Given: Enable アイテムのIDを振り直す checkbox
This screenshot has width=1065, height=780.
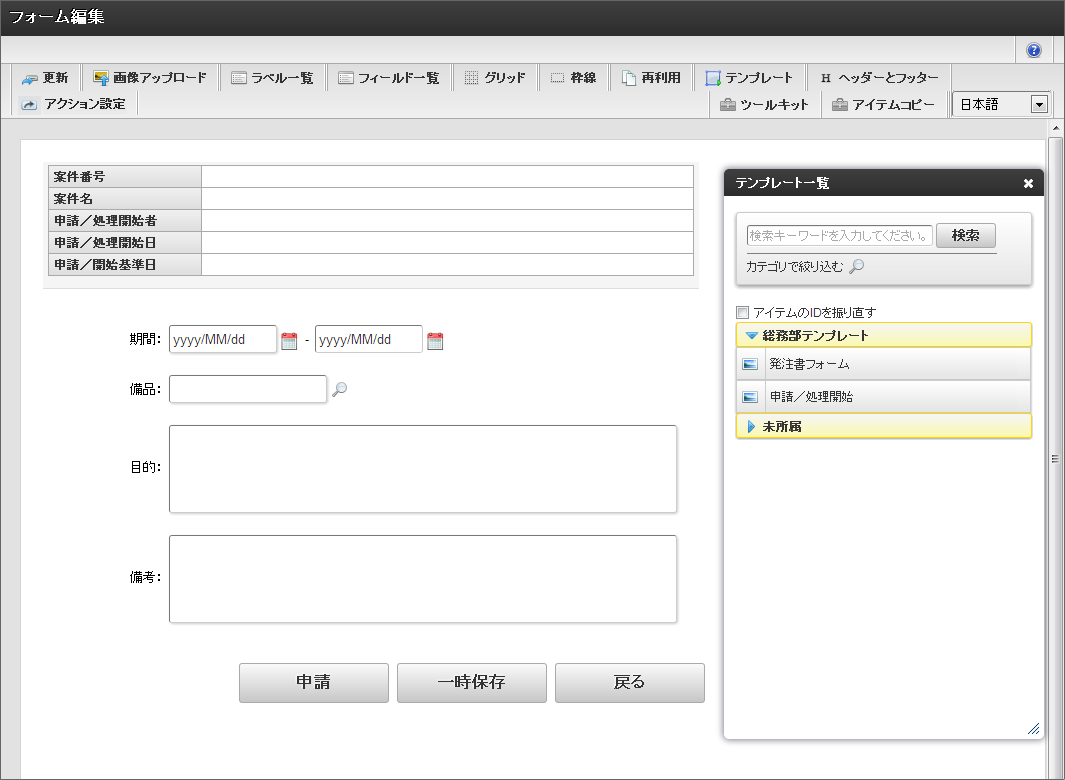Looking at the screenshot, I should click(x=742, y=312).
